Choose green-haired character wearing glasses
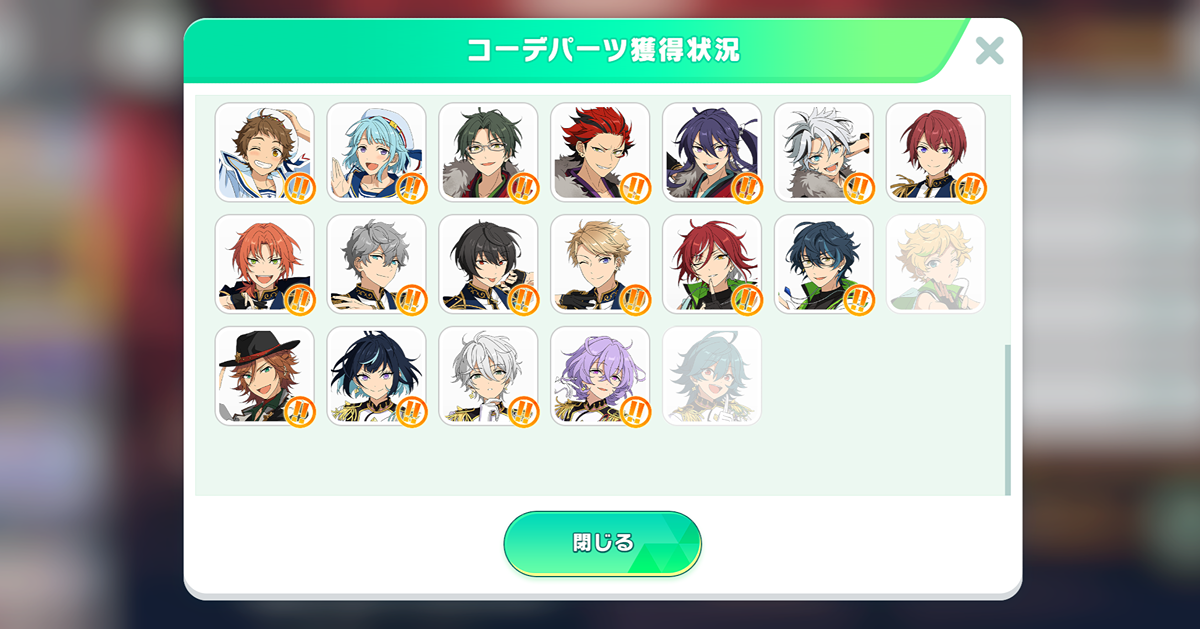 point(489,152)
